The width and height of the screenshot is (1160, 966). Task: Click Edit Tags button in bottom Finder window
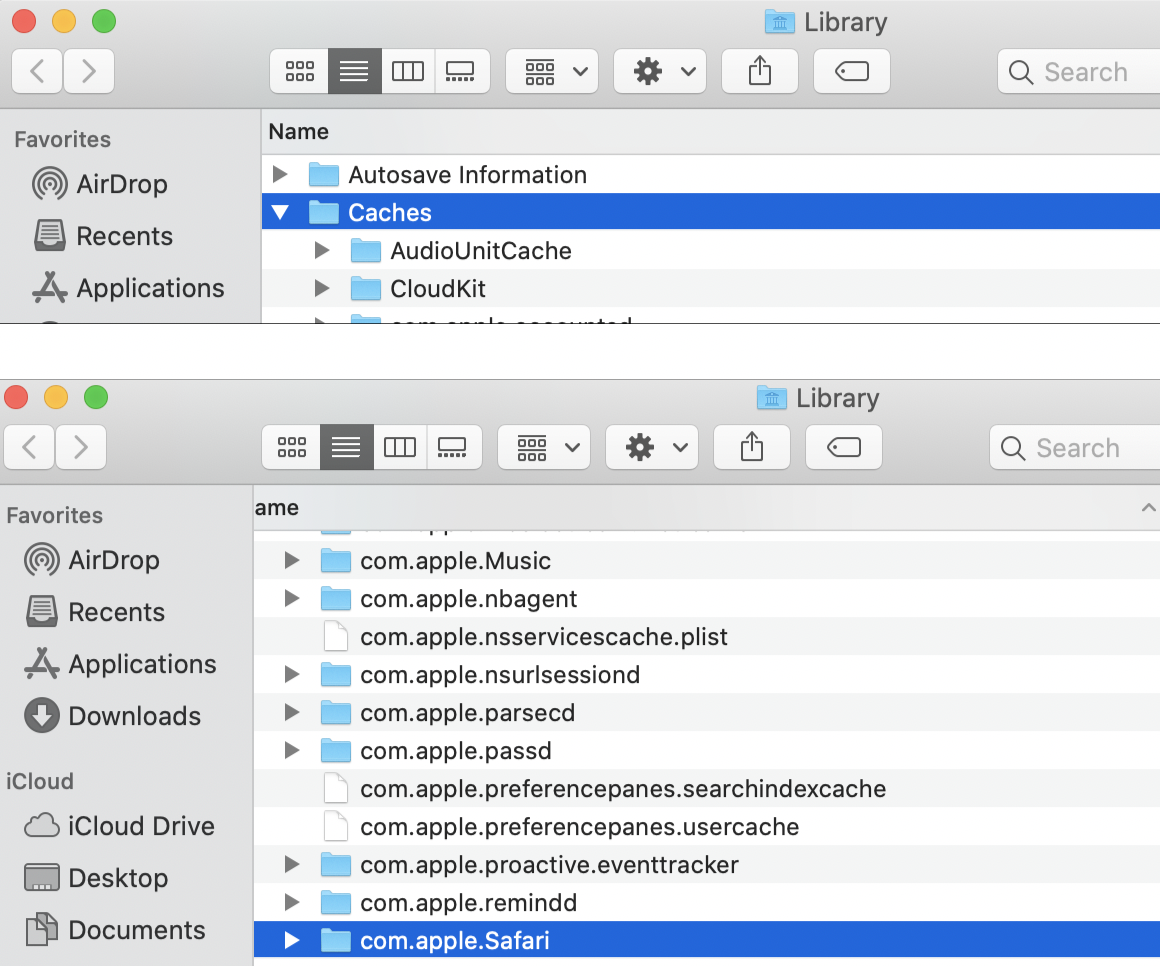[x=843, y=447]
